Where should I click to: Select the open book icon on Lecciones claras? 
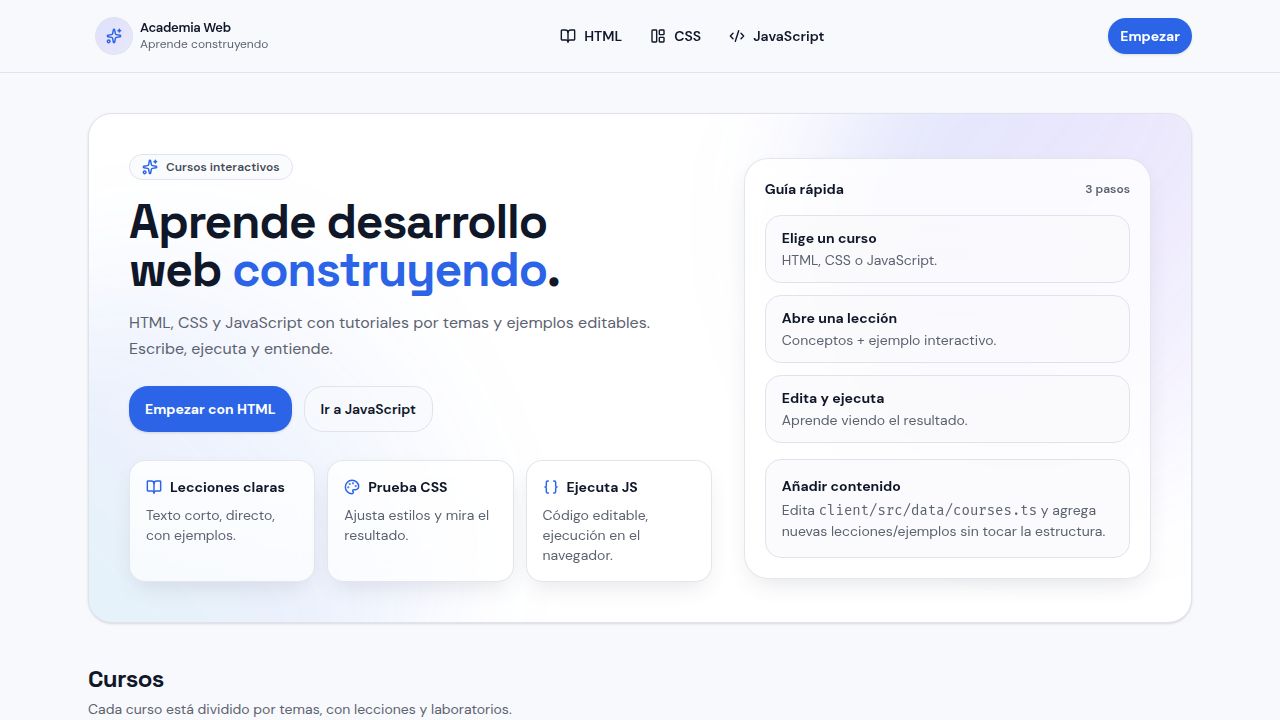click(x=154, y=487)
